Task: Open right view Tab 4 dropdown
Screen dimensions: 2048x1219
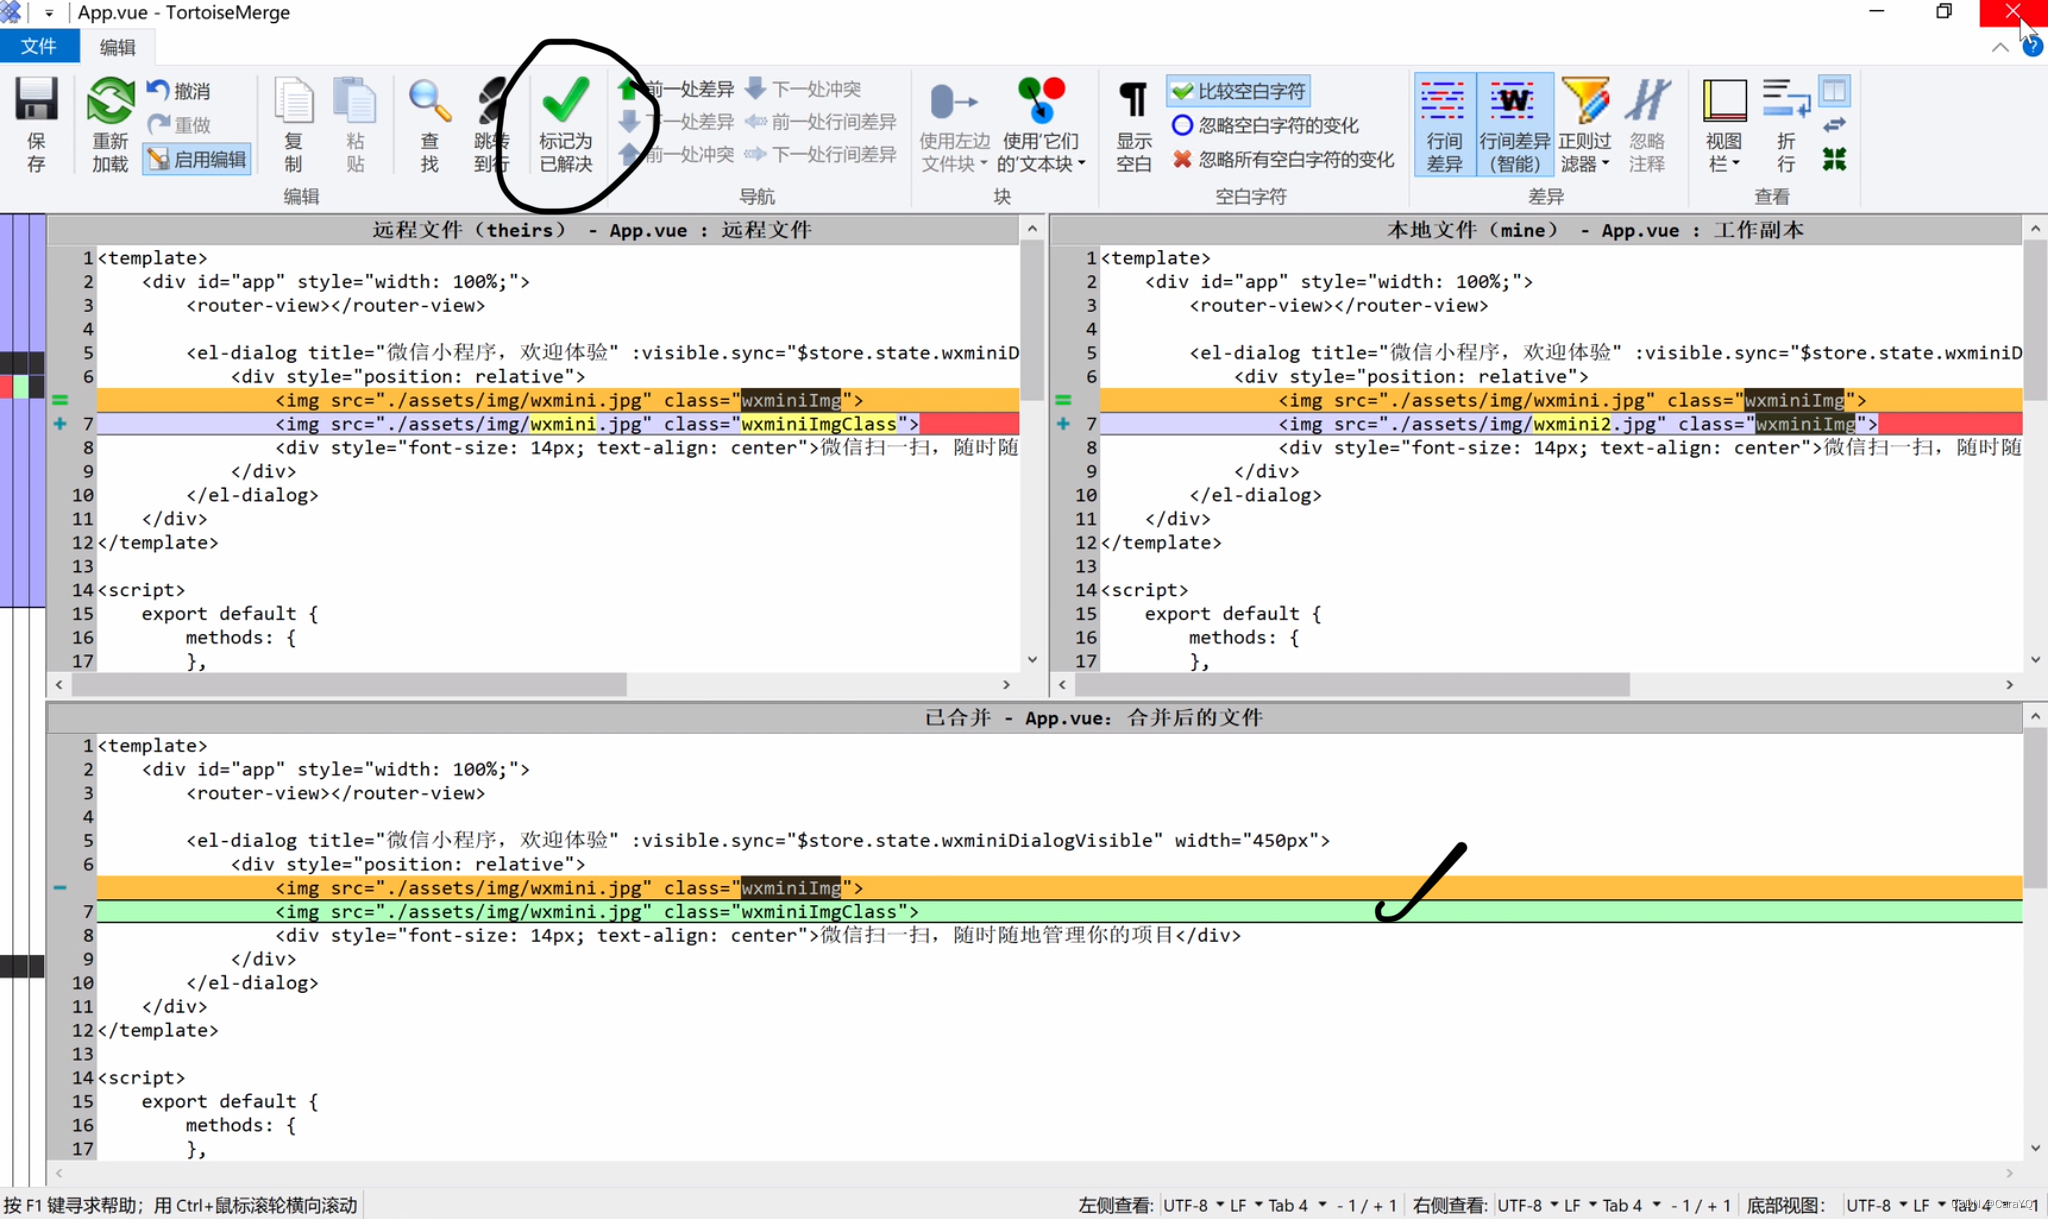Action: tap(1631, 1205)
